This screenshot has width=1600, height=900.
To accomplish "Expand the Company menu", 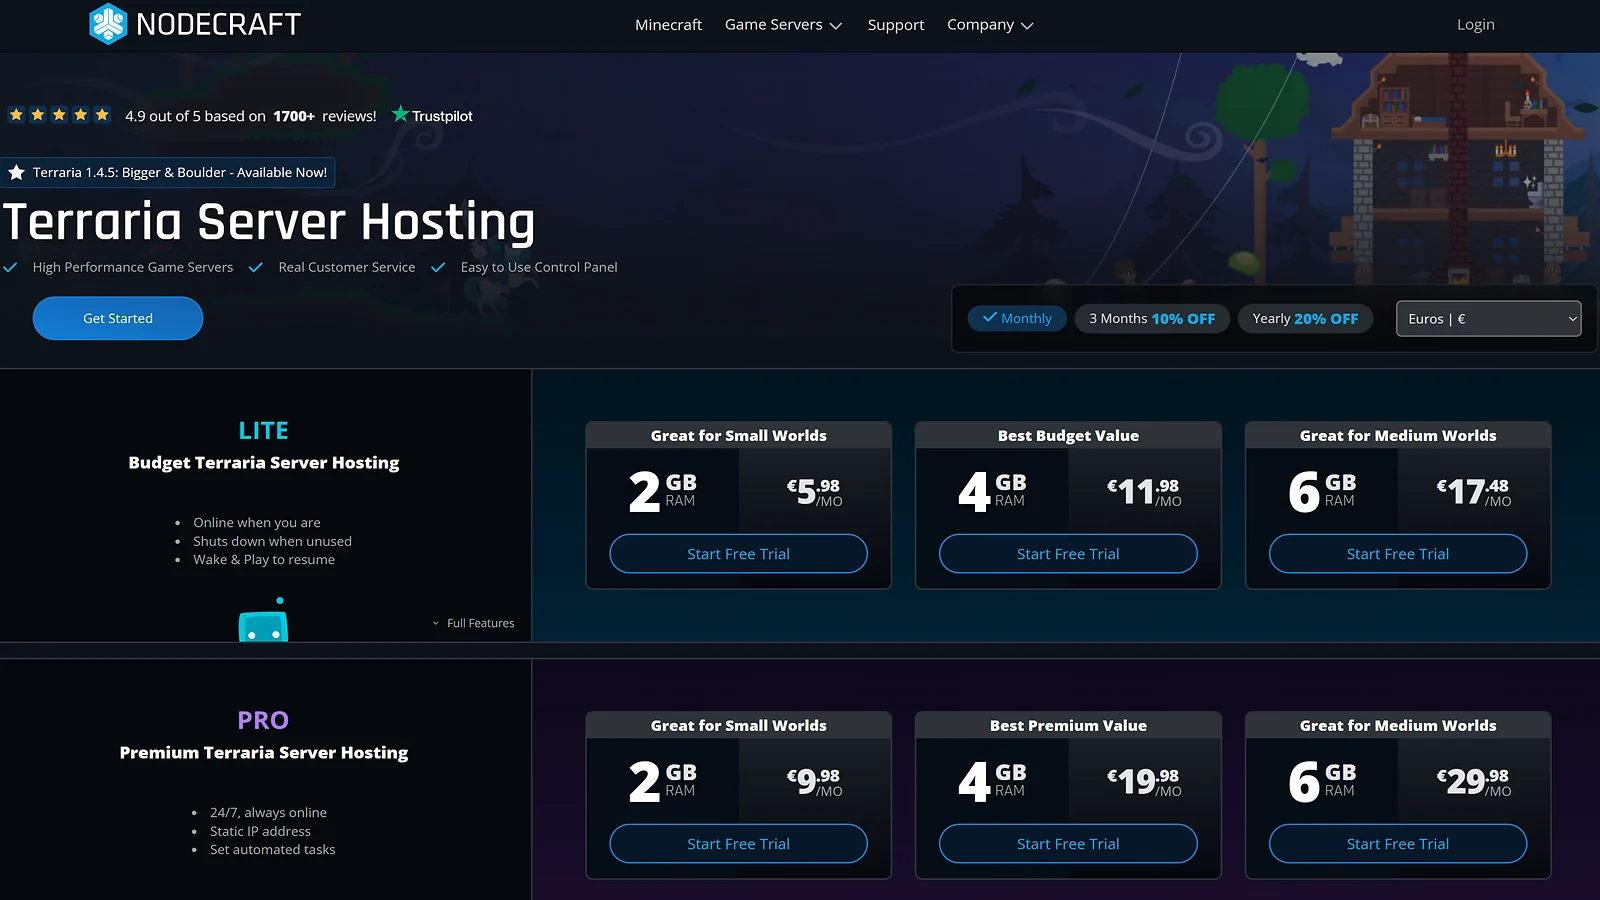I will click(x=990, y=24).
